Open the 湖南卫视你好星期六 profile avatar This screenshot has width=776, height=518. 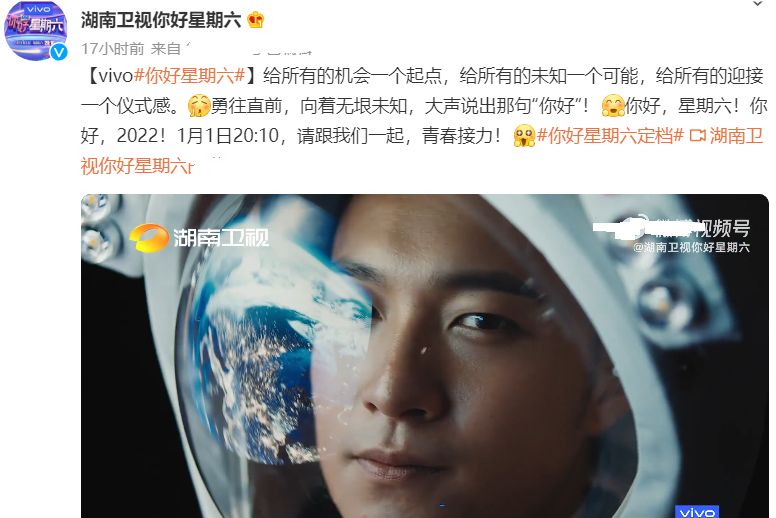36,31
